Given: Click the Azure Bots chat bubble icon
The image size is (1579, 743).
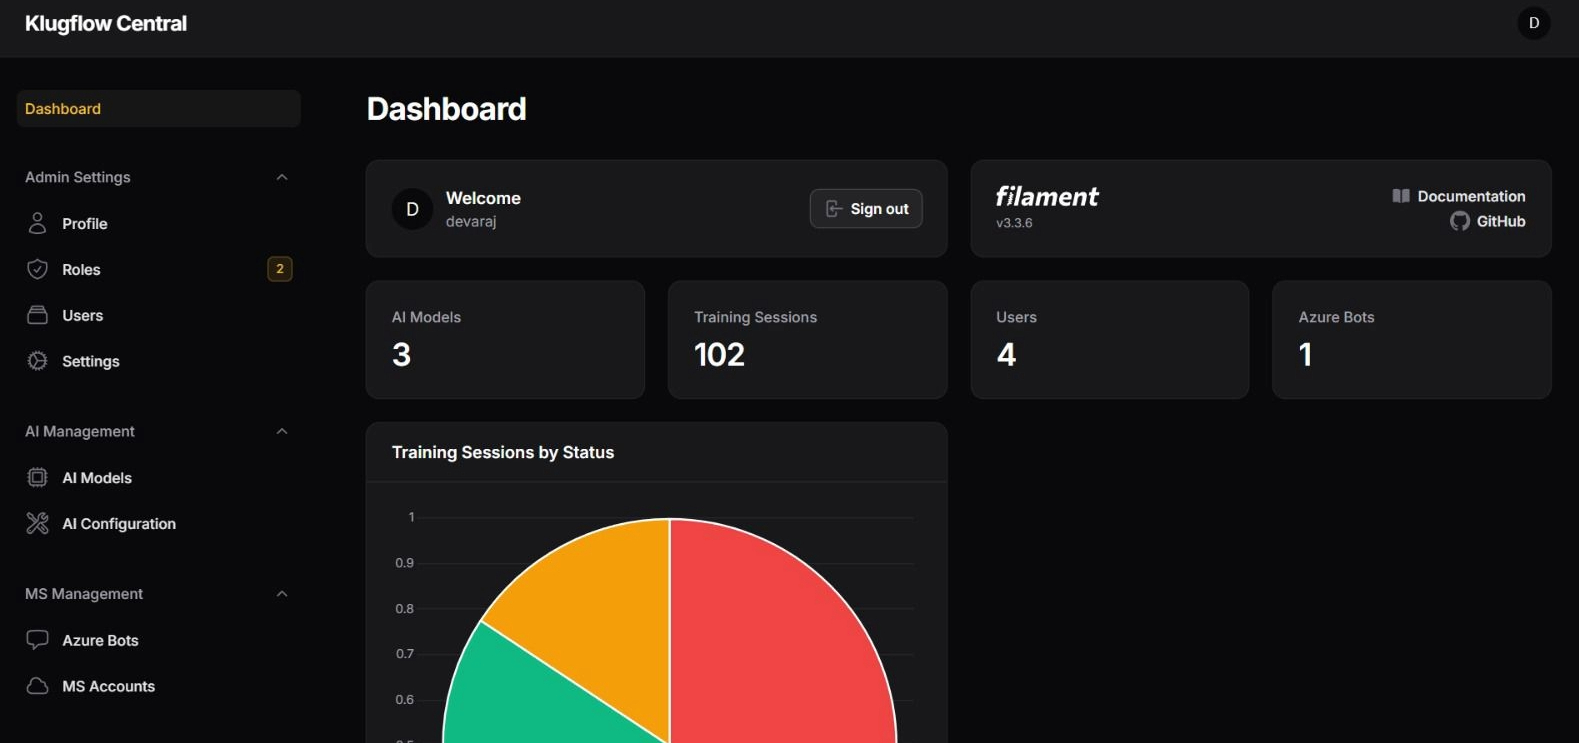Looking at the screenshot, I should pyautogui.click(x=37, y=640).
